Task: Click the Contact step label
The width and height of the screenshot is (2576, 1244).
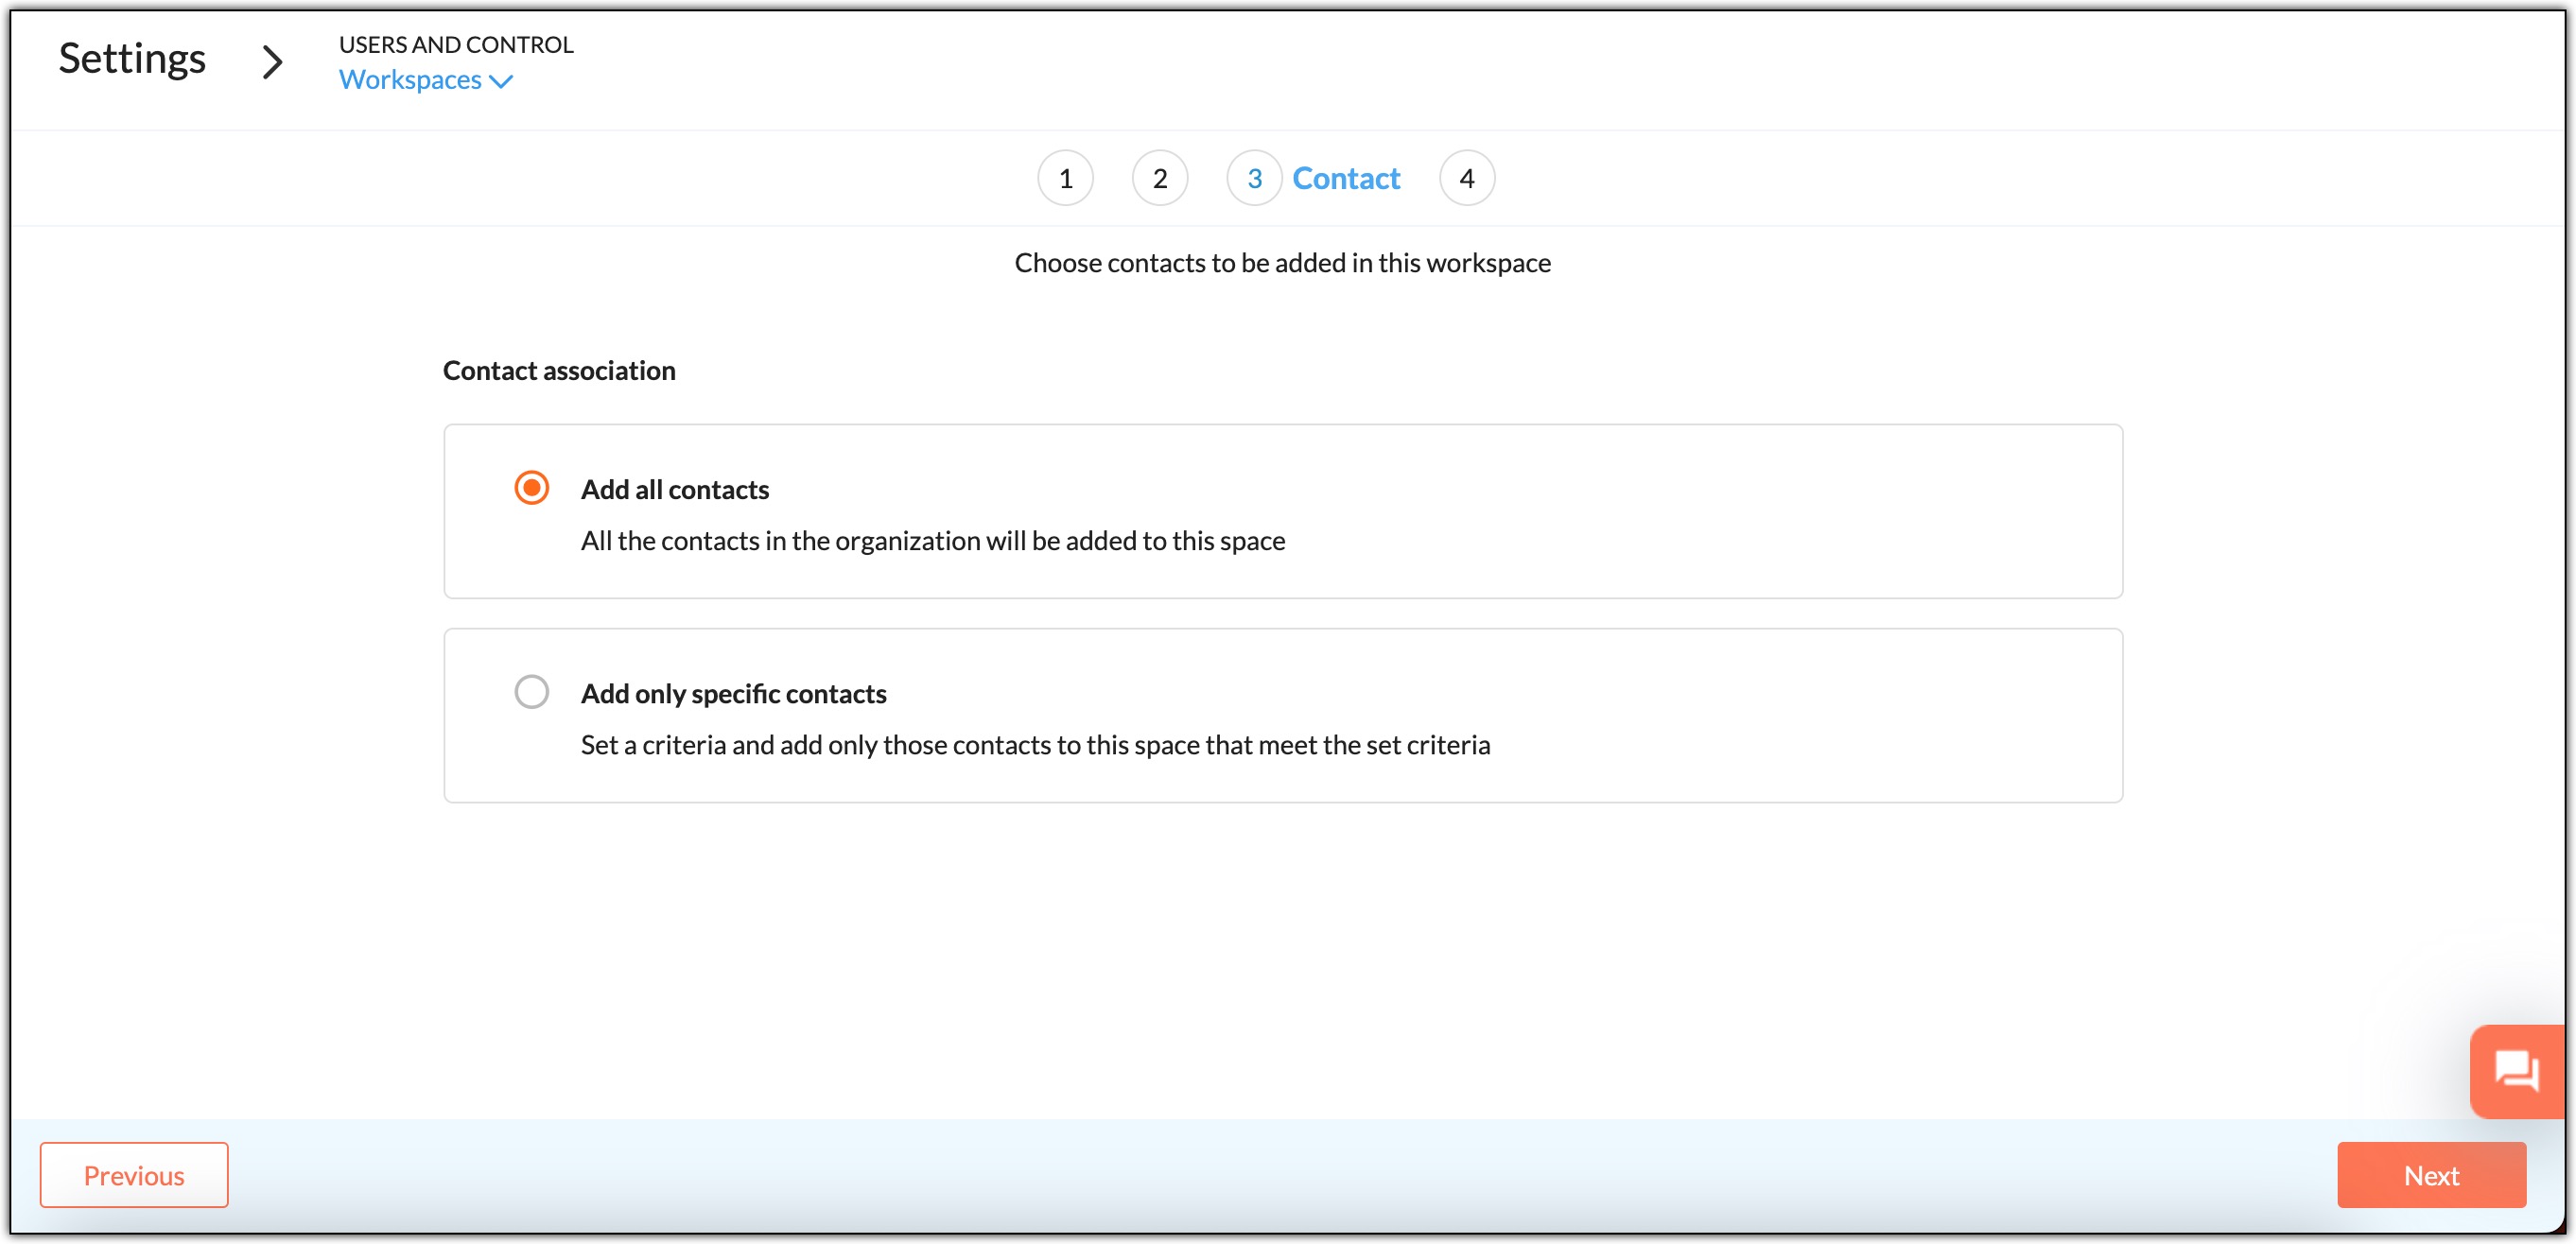Action: (1345, 178)
